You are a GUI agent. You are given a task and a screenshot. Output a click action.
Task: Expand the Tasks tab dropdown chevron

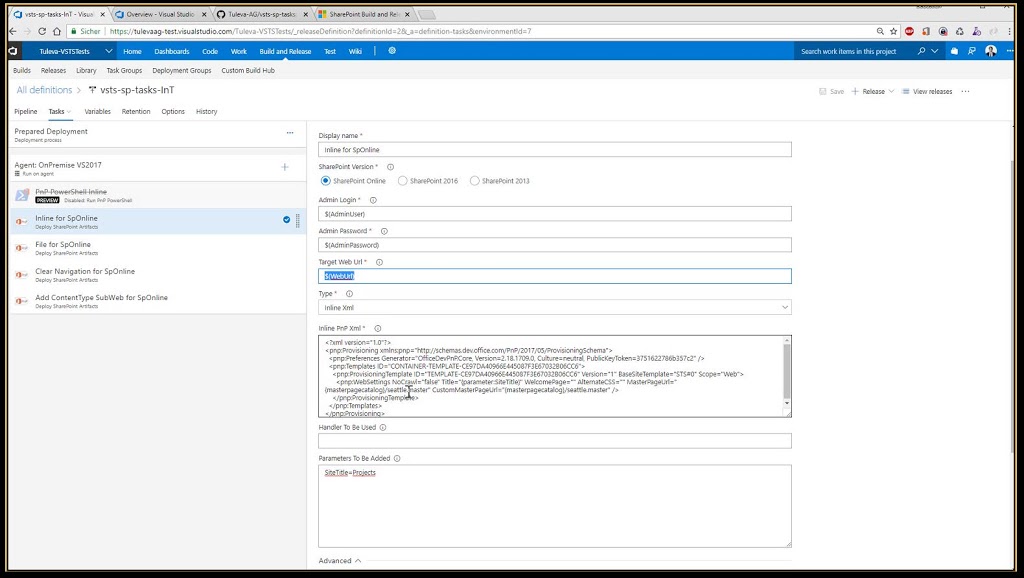click(69, 112)
